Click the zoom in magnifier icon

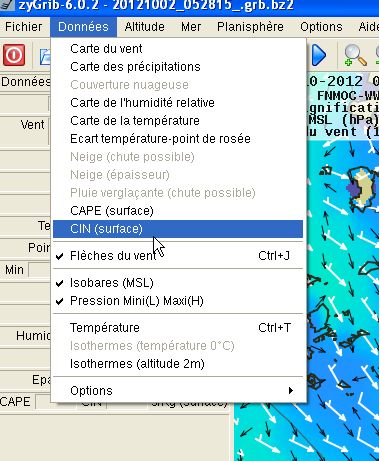(x=355, y=55)
